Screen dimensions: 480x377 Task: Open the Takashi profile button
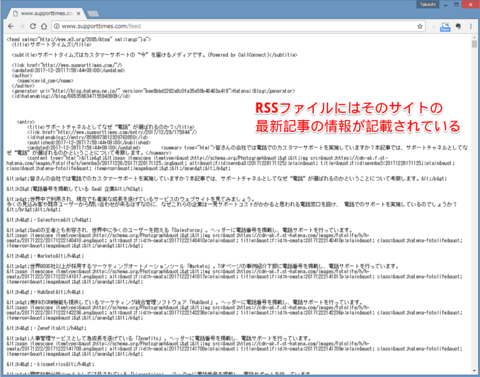(428, 4)
